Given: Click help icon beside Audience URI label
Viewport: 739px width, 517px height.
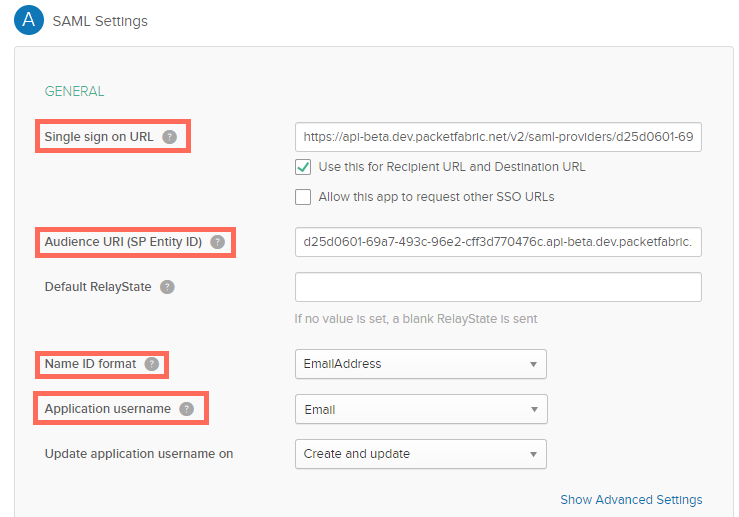Looking at the screenshot, I should click(217, 242).
